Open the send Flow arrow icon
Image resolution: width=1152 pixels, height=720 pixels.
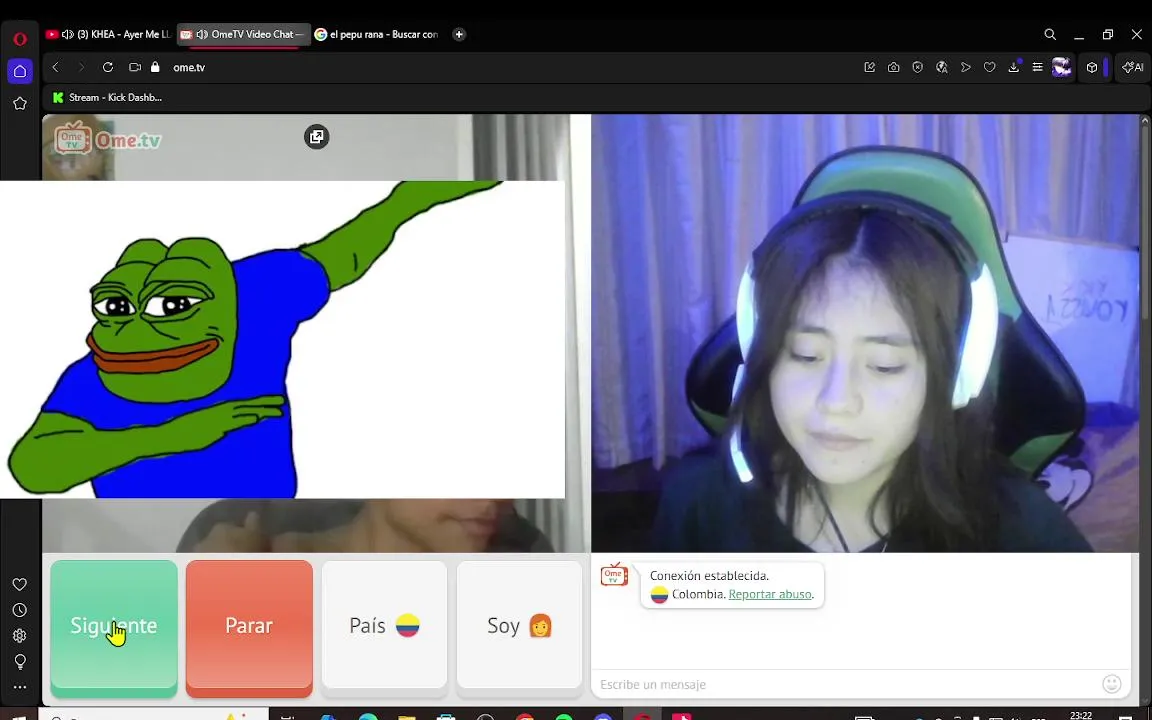966,67
